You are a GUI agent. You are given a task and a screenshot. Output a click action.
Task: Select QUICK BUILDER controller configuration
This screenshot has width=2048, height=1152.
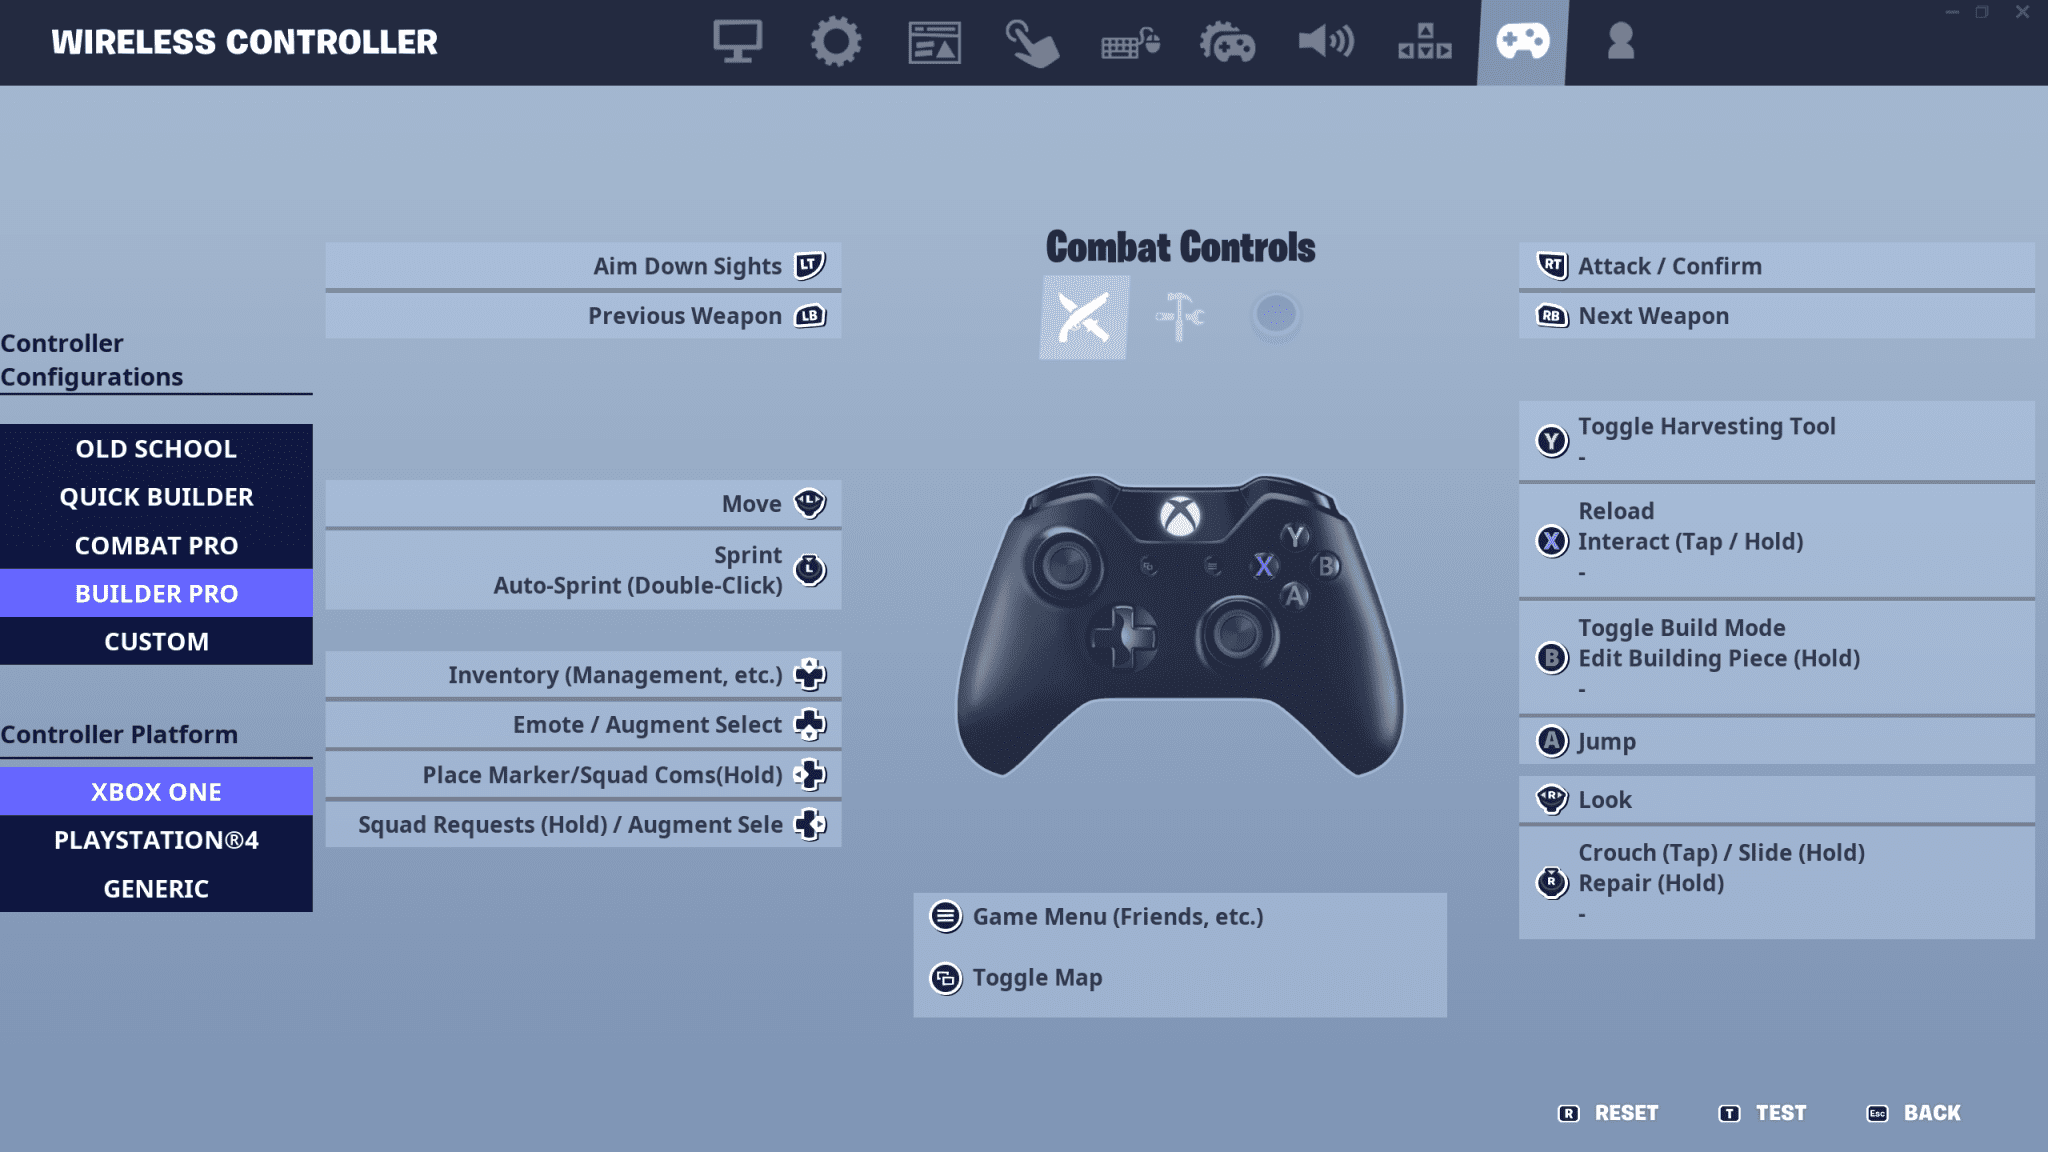[156, 495]
